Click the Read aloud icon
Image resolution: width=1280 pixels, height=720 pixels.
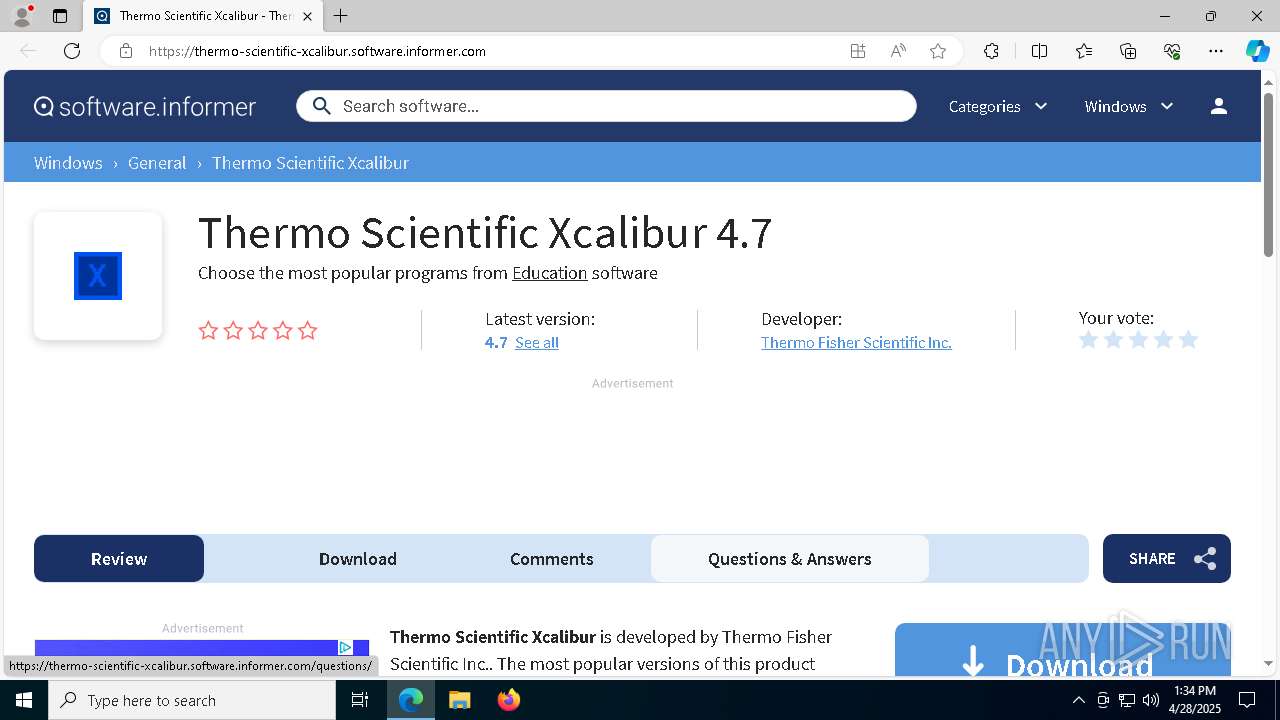click(898, 51)
